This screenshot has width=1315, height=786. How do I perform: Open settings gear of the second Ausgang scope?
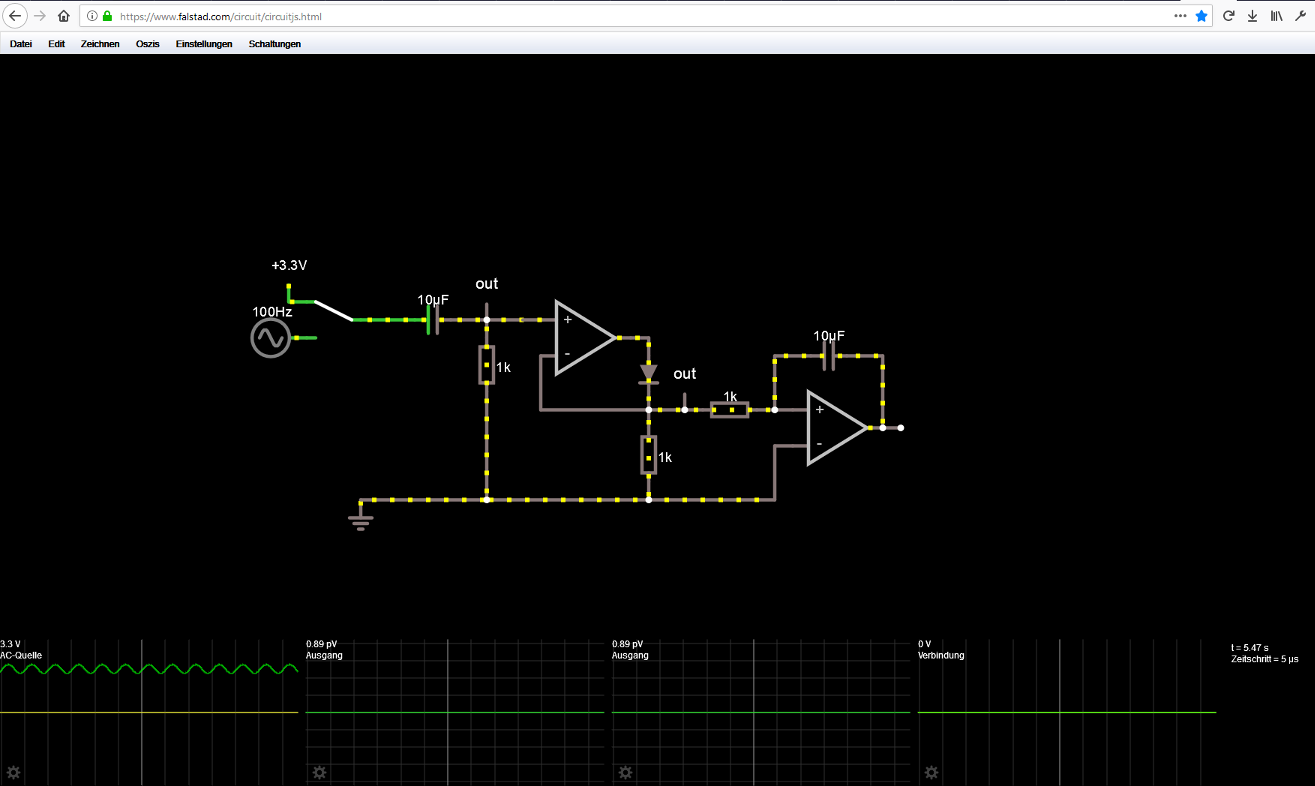point(625,773)
